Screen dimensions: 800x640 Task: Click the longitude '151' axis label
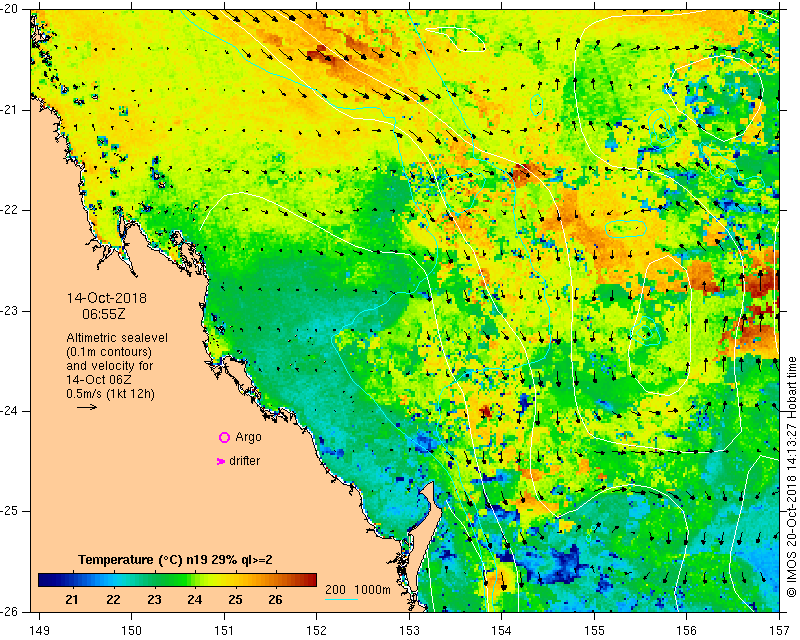point(224,630)
